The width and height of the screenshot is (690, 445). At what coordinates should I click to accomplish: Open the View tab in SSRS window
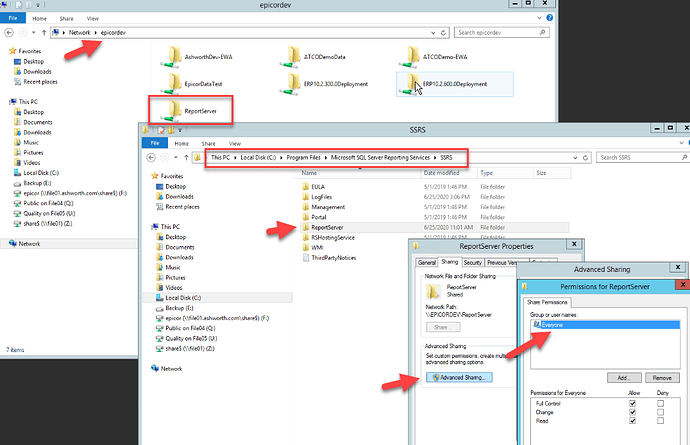(235, 143)
